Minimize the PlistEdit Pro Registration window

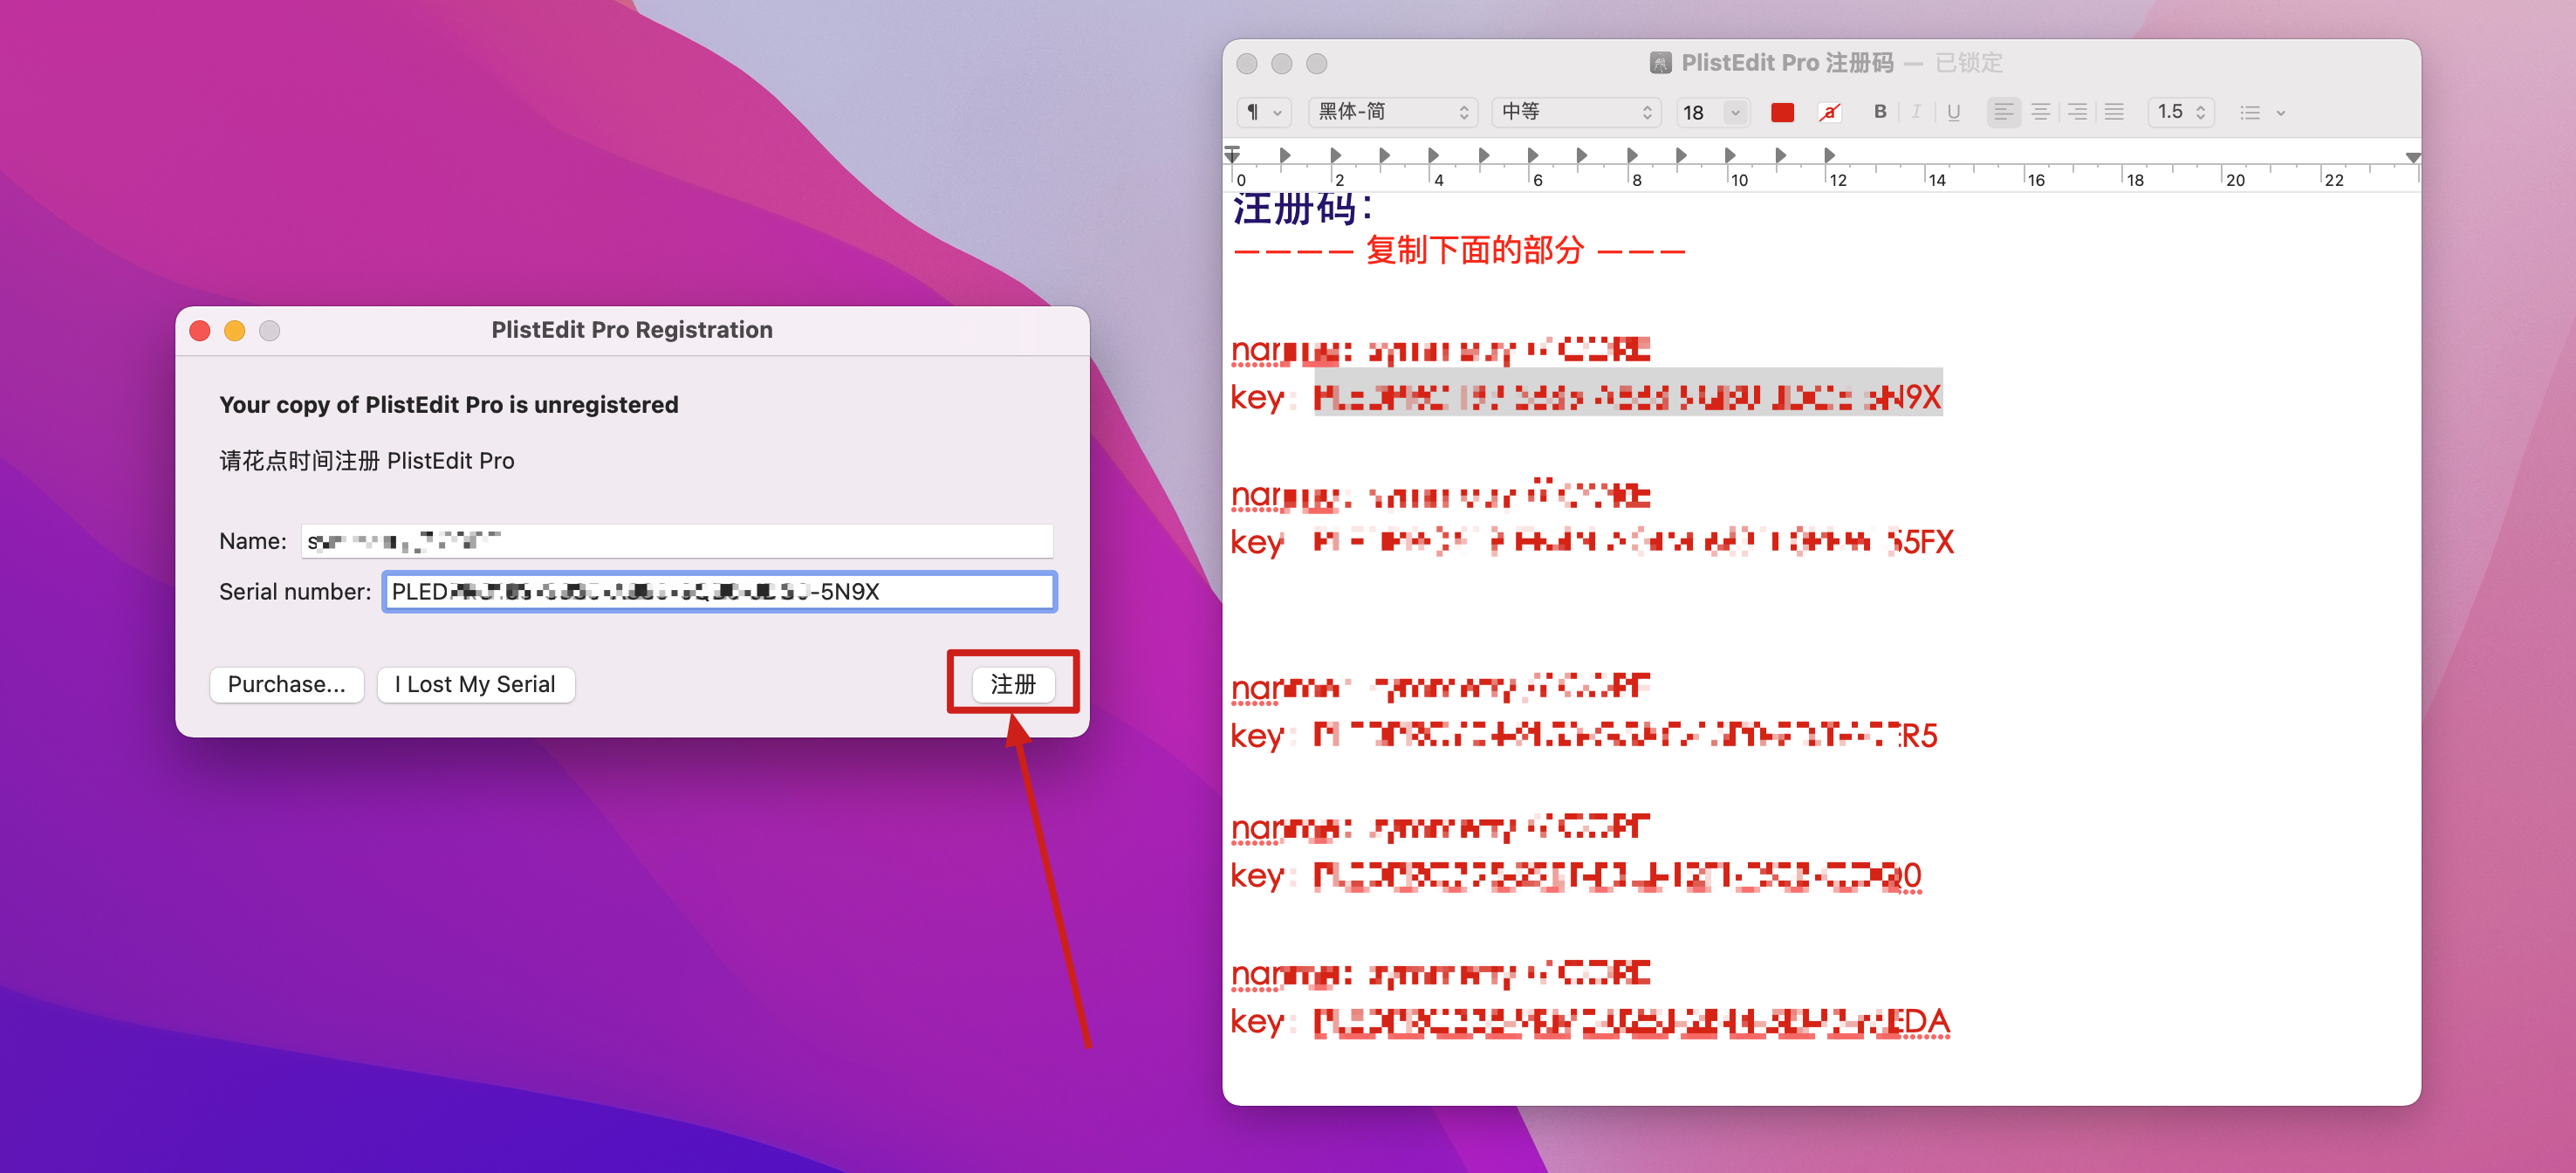click(235, 331)
